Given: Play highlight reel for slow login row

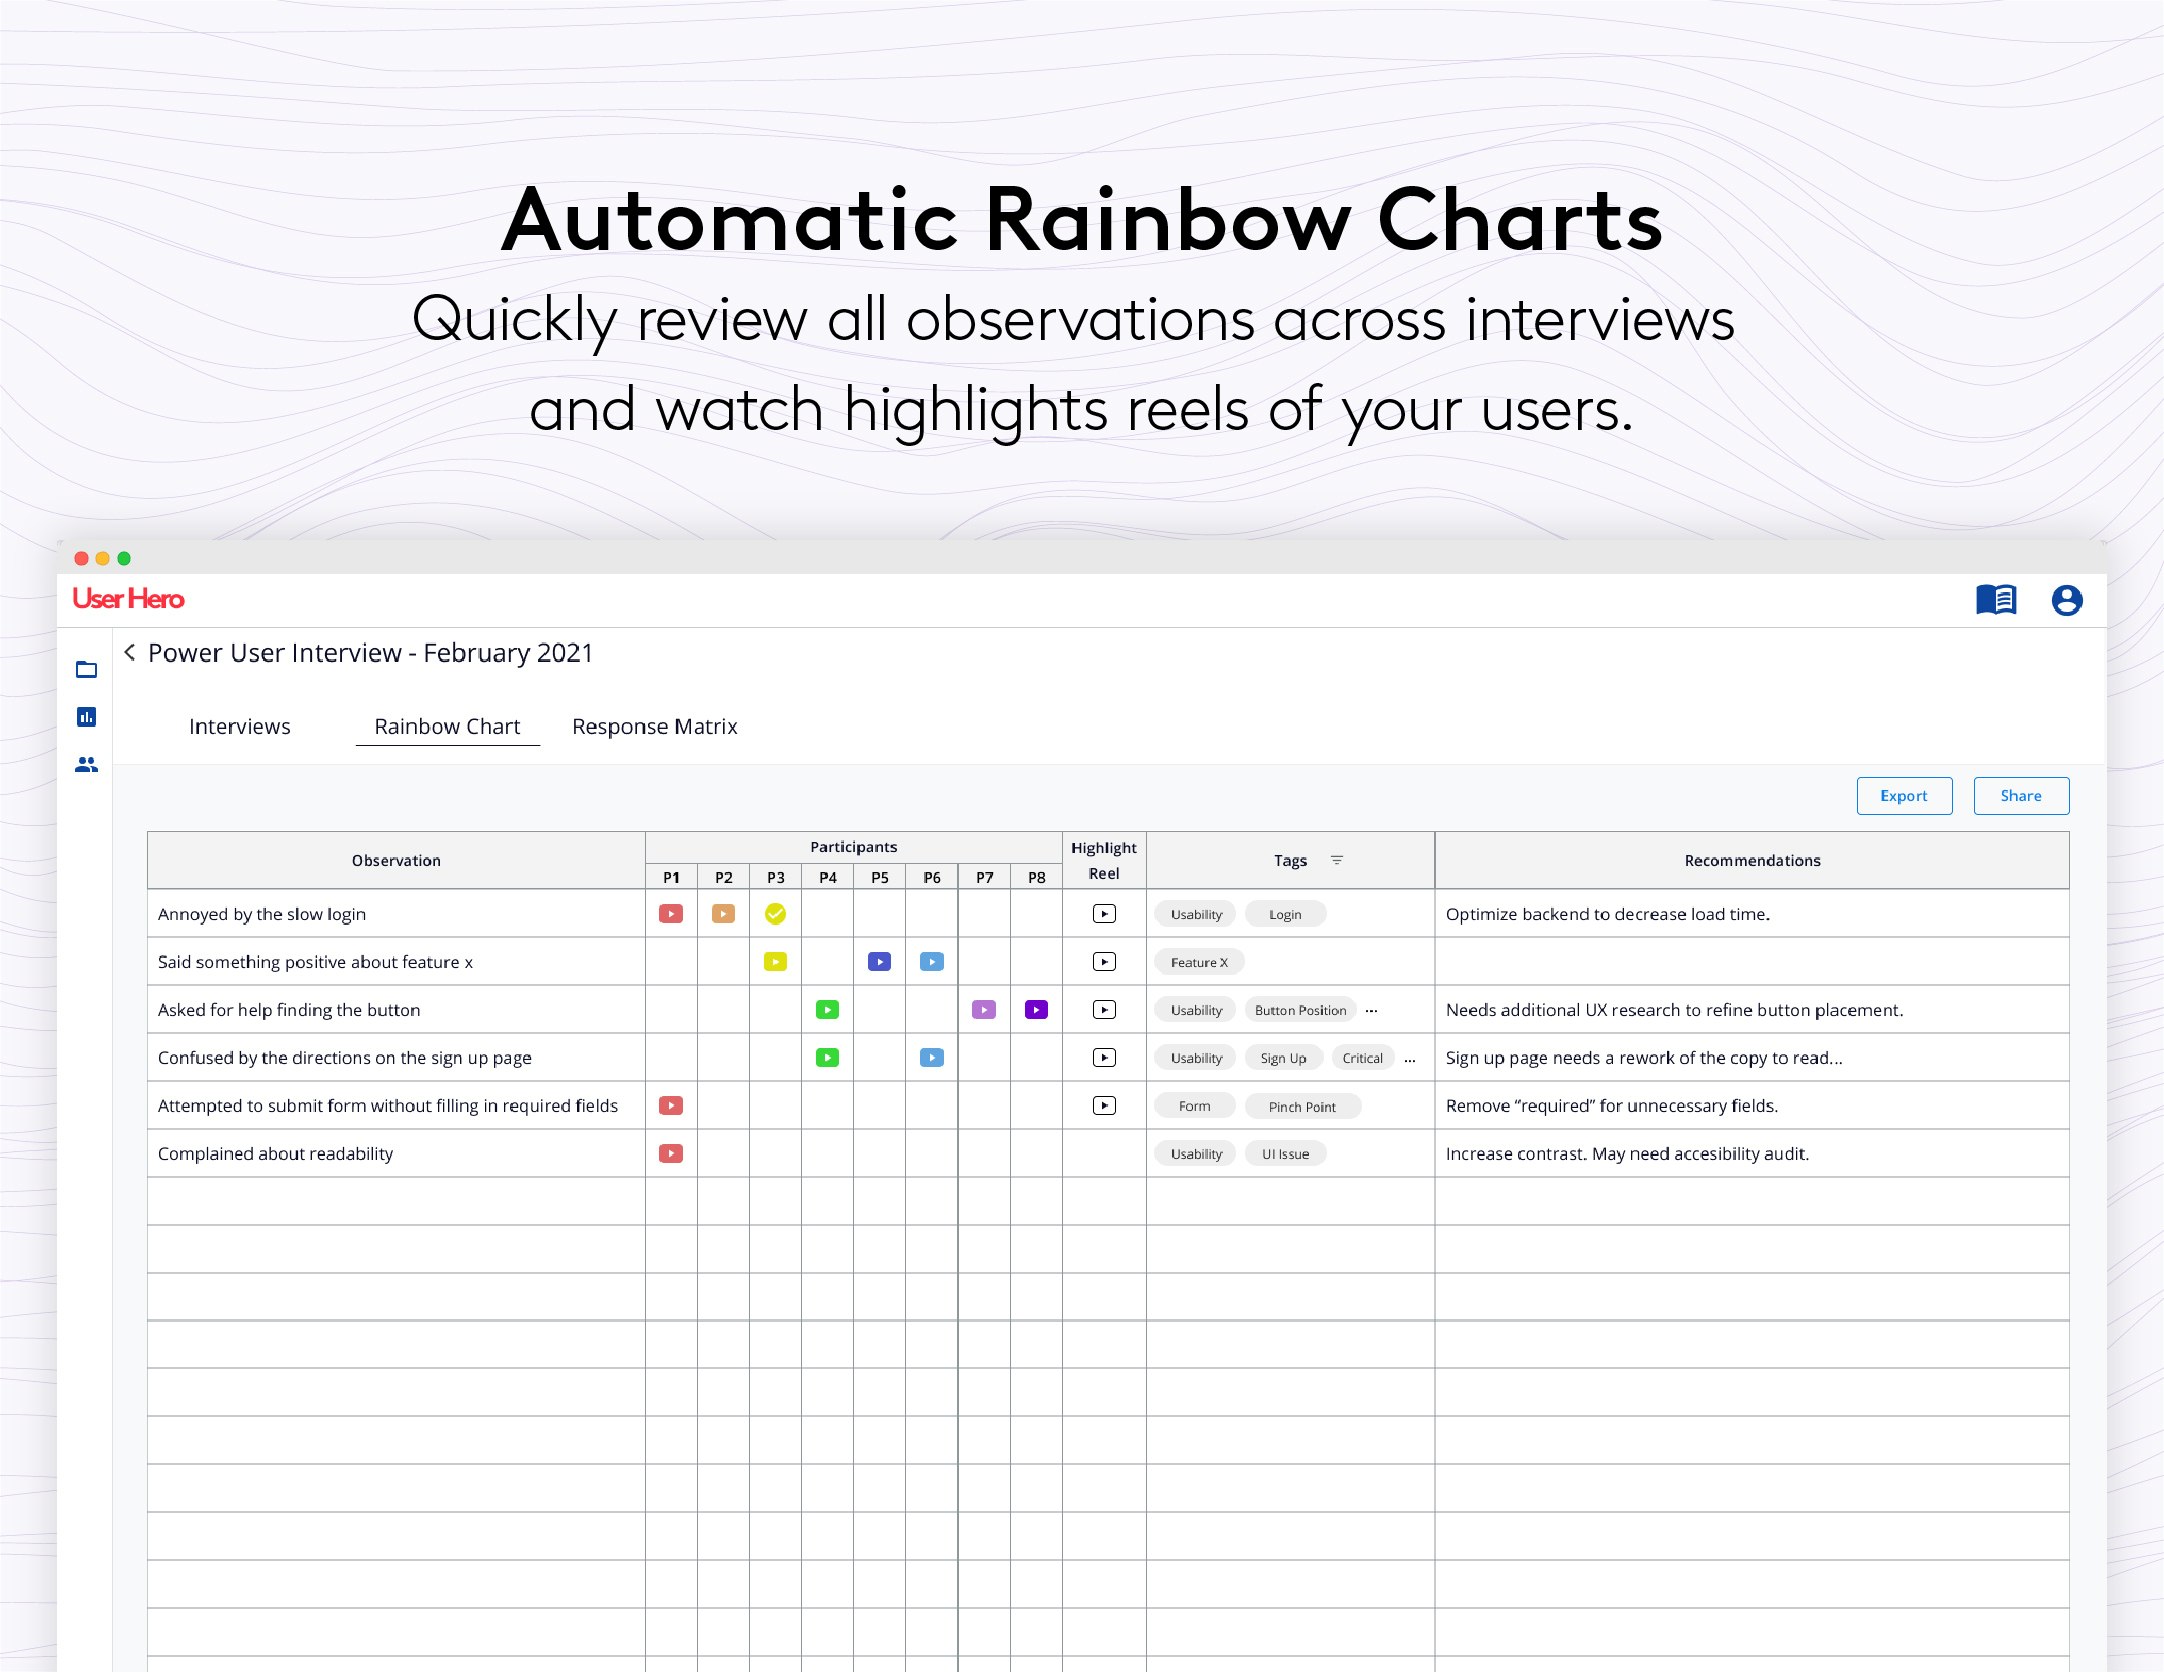Looking at the screenshot, I should tap(1103, 913).
